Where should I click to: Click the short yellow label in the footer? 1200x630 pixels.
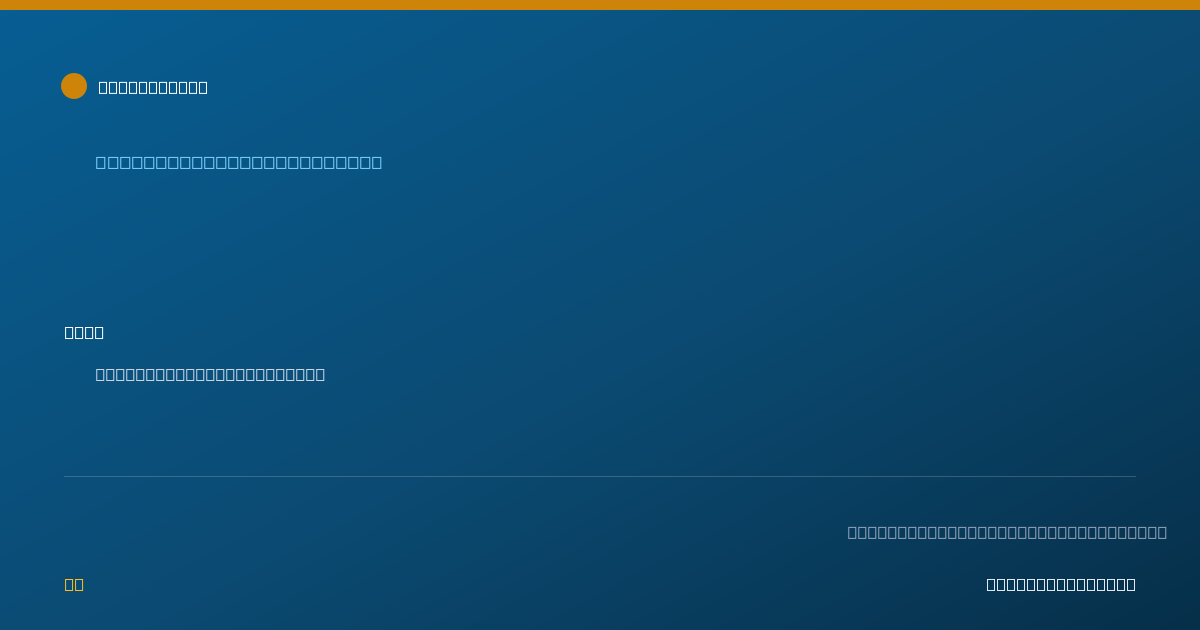[x=74, y=584]
